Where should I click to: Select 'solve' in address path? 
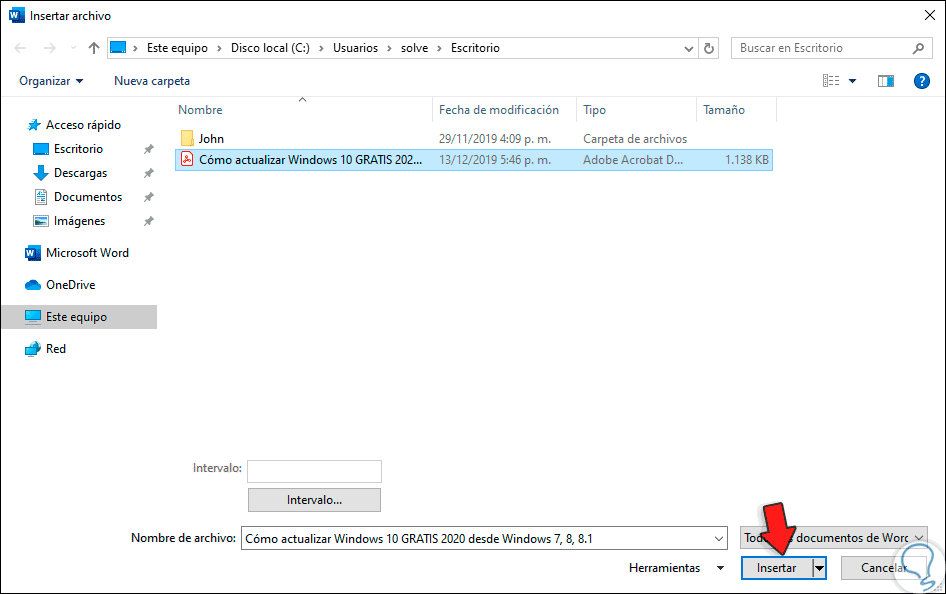coord(414,48)
